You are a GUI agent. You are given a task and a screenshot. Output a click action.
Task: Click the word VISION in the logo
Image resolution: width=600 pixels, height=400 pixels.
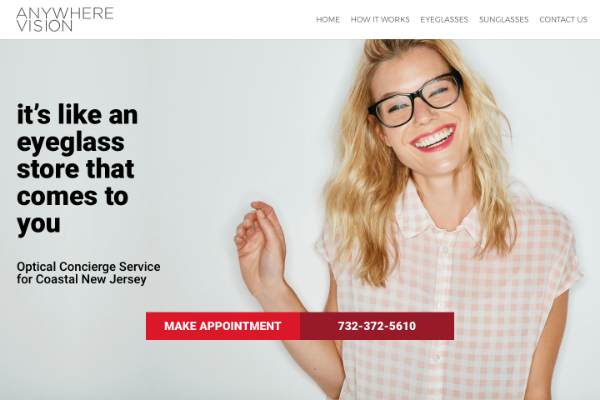click(x=44, y=26)
